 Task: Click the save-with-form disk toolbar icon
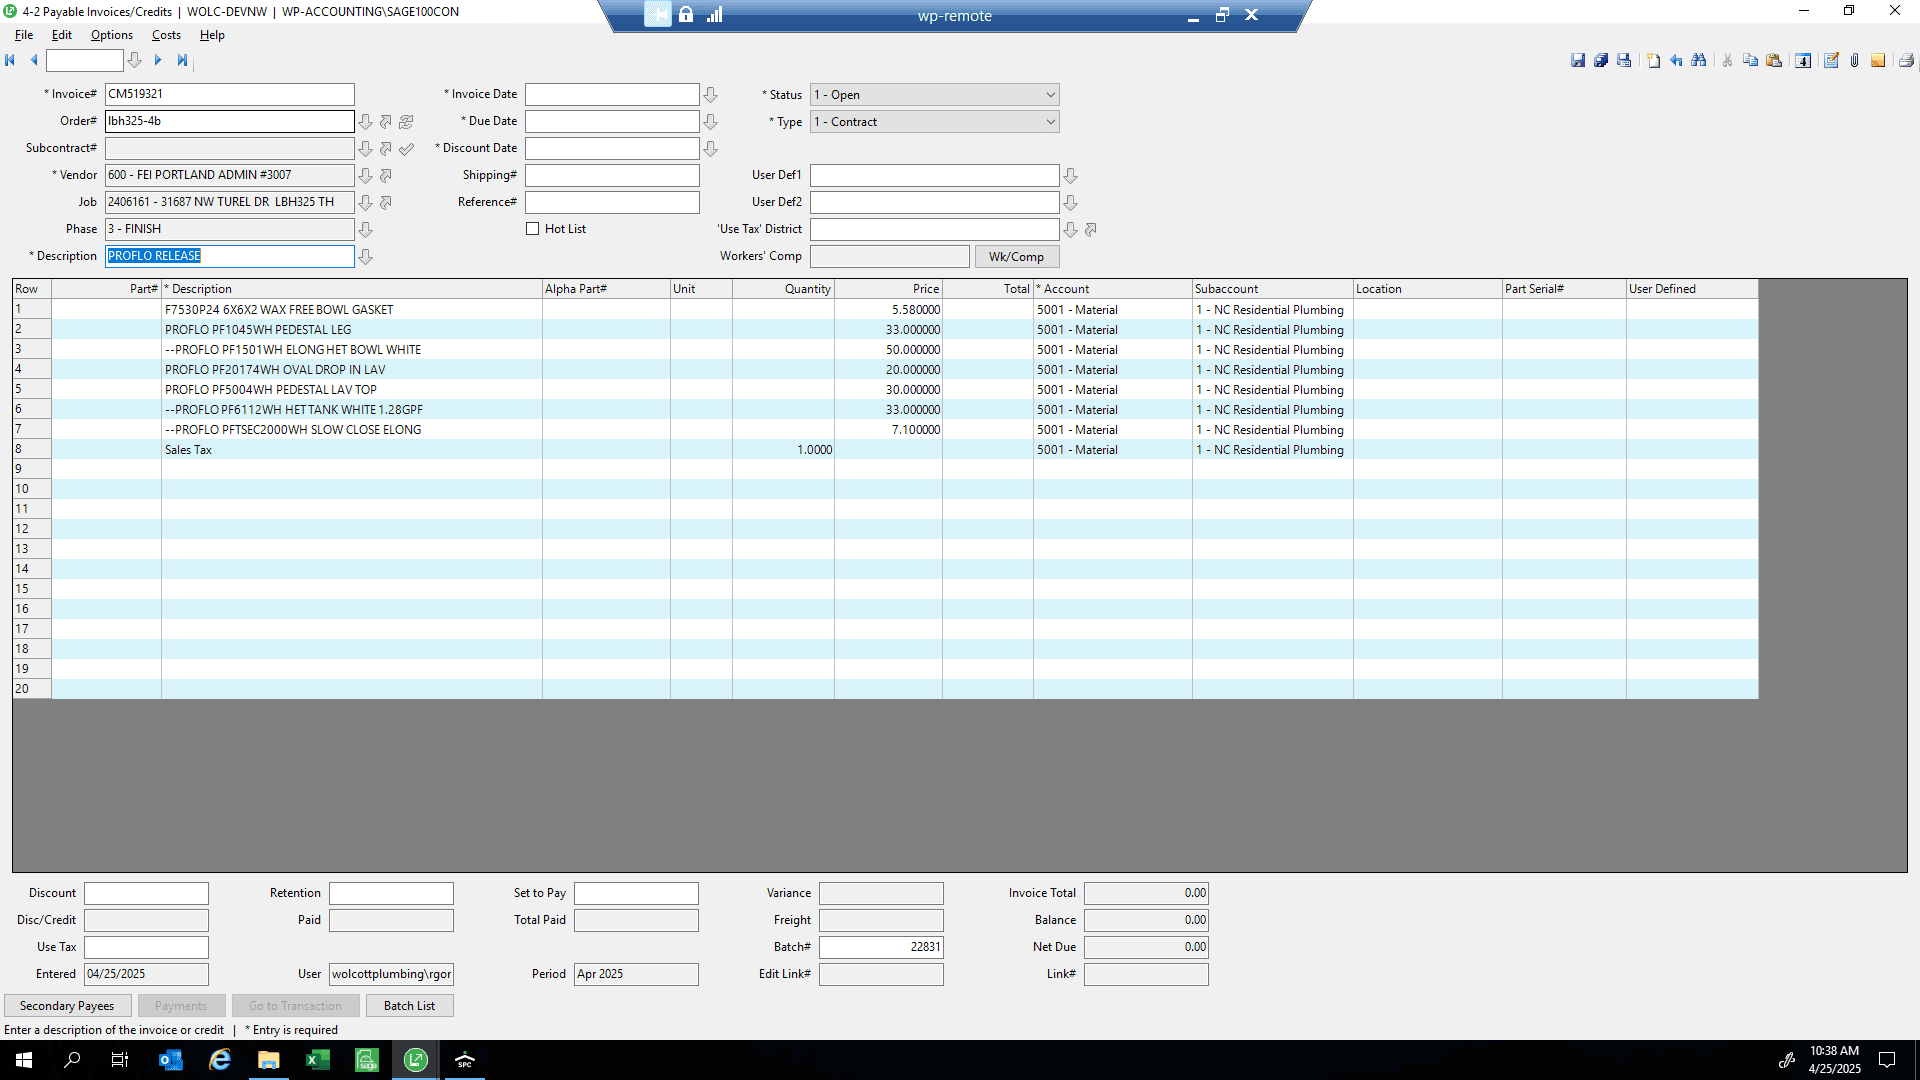(x=1624, y=61)
